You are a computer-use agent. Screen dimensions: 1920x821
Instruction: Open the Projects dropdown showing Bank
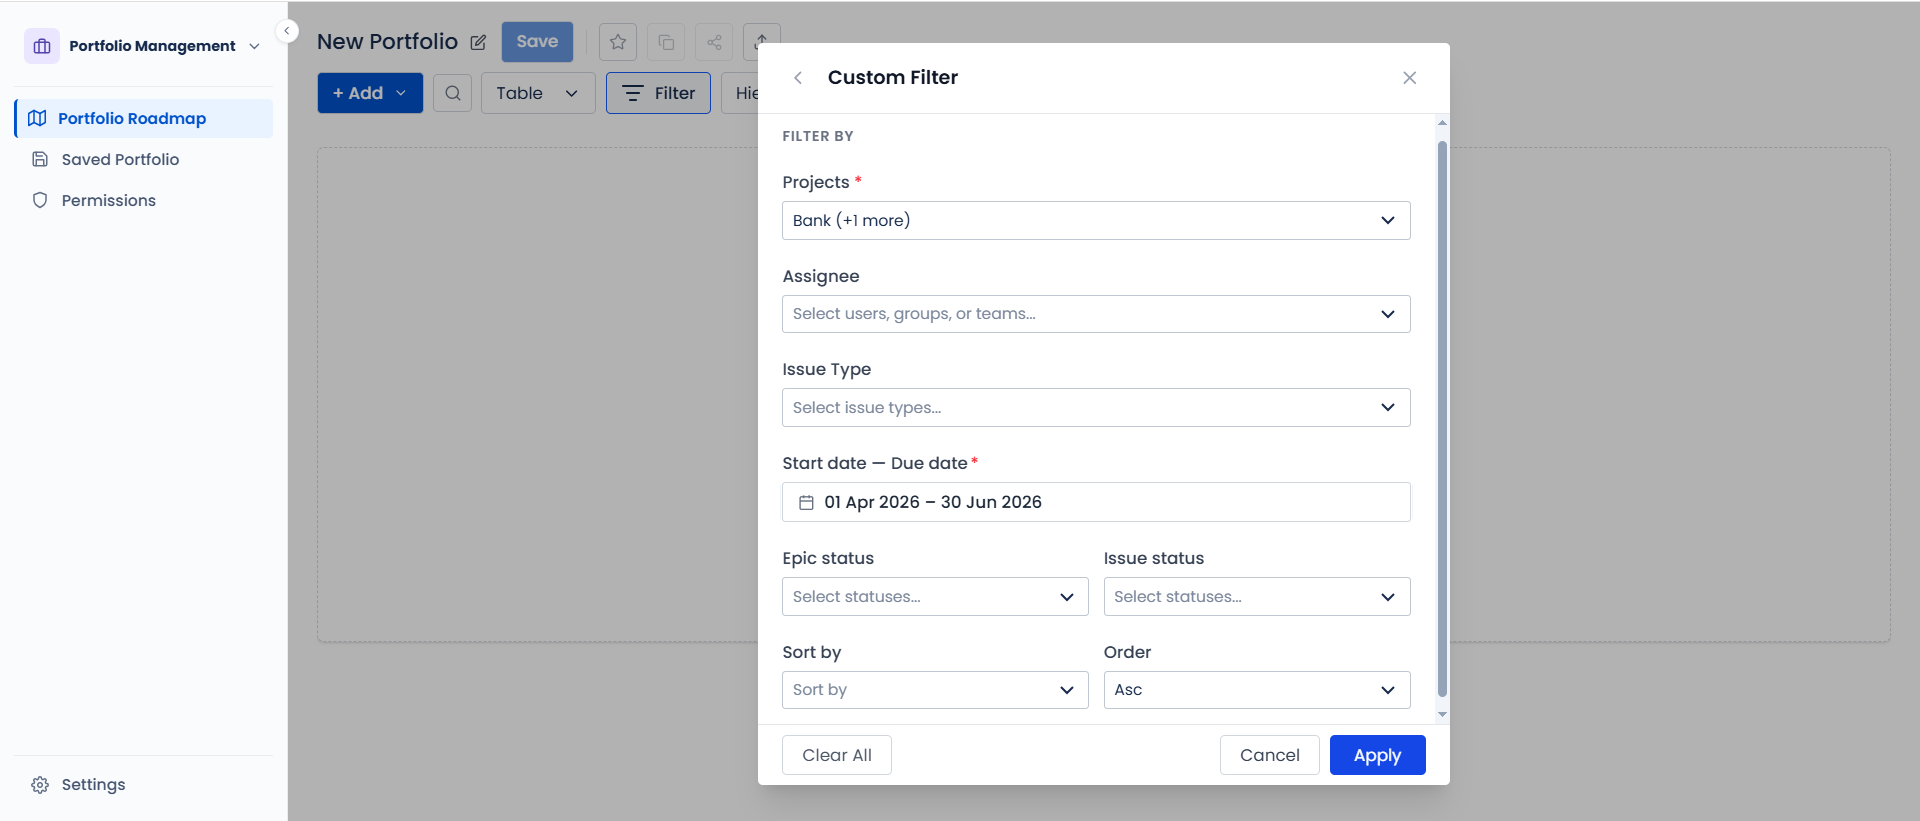(1096, 220)
